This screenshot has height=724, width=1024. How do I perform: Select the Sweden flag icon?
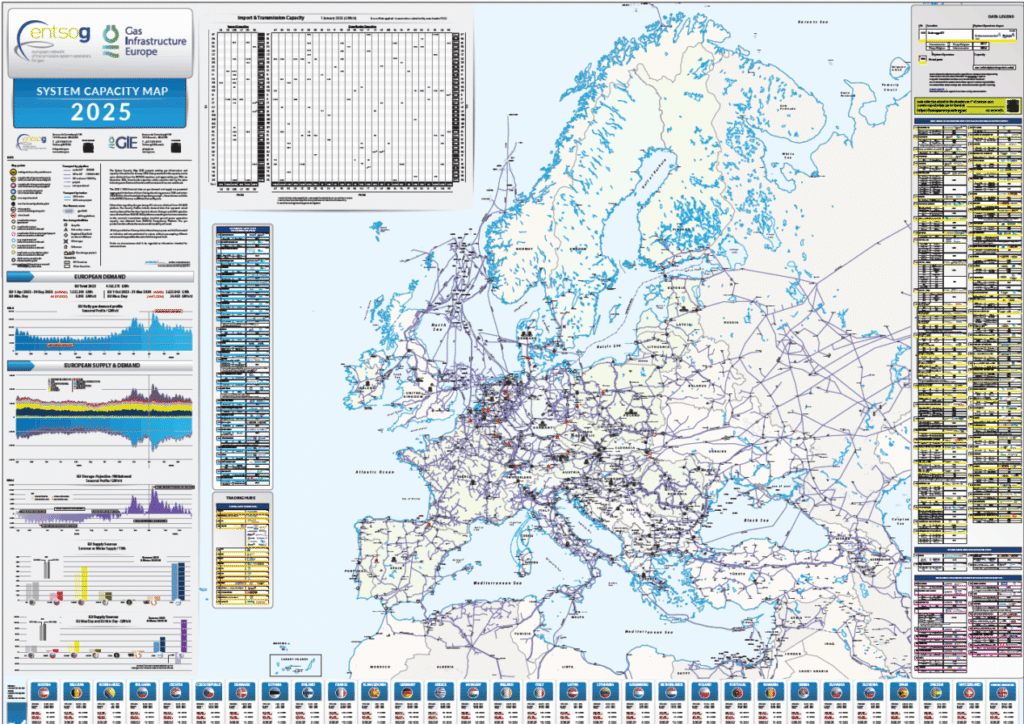(936, 692)
